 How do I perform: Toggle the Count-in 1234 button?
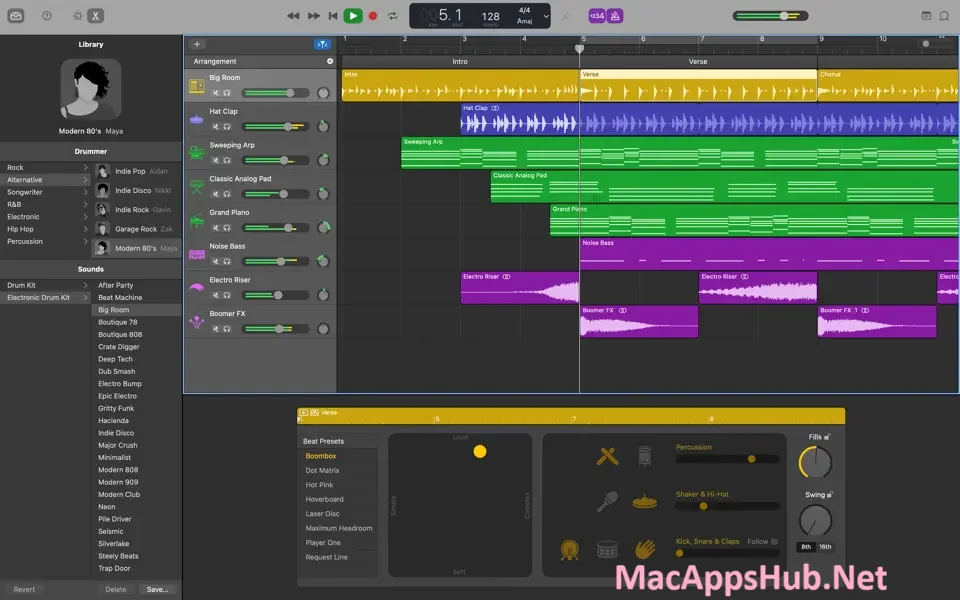pyautogui.click(x=597, y=16)
